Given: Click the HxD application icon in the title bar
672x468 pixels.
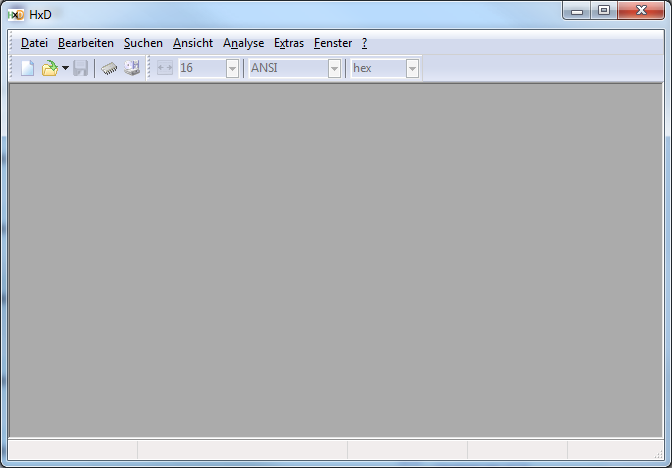Looking at the screenshot, I should [x=16, y=14].
